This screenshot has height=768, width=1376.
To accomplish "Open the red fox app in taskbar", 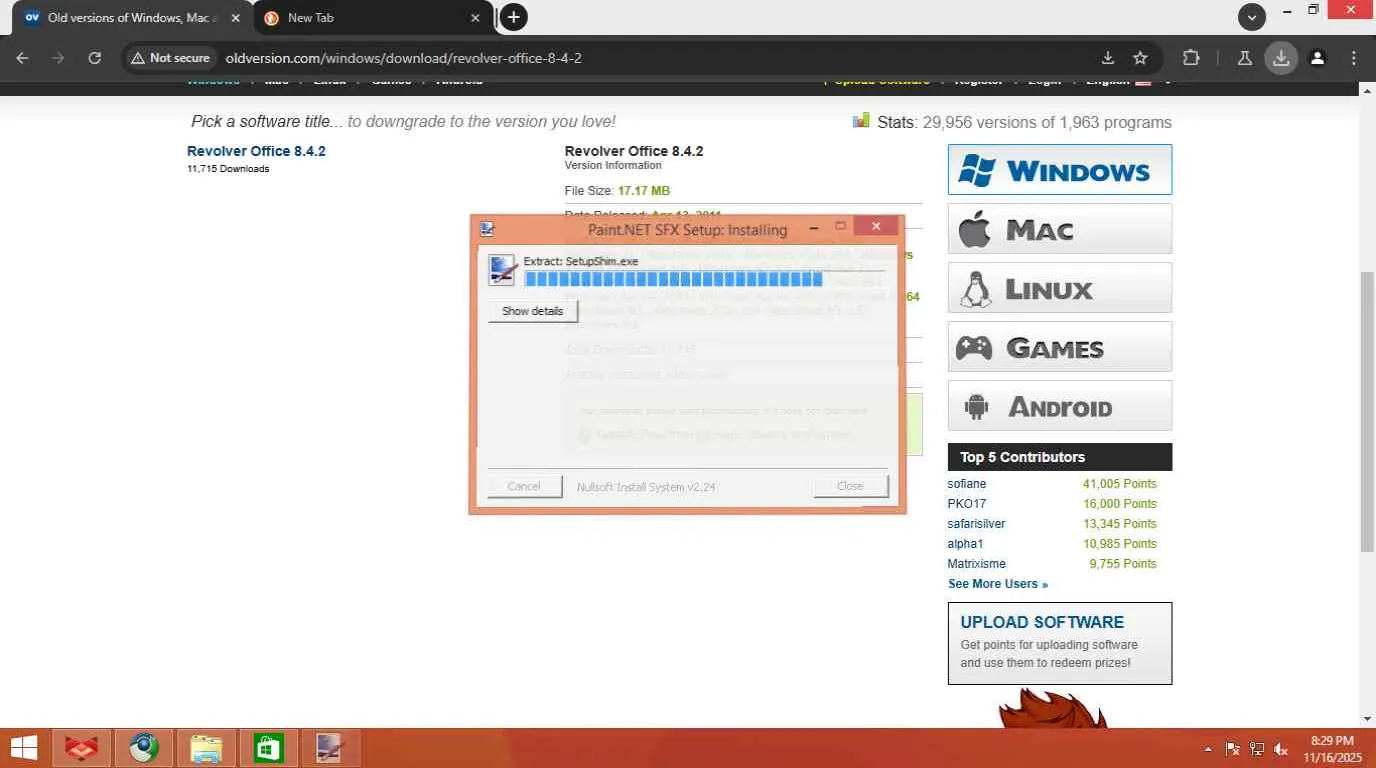I will 82,748.
